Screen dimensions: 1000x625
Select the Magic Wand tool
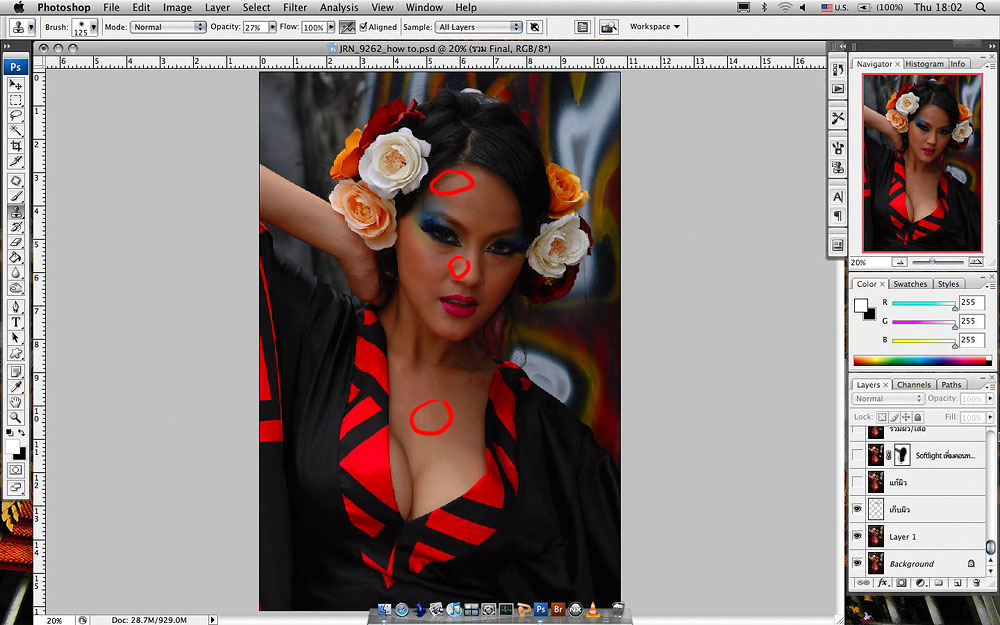click(x=15, y=131)
